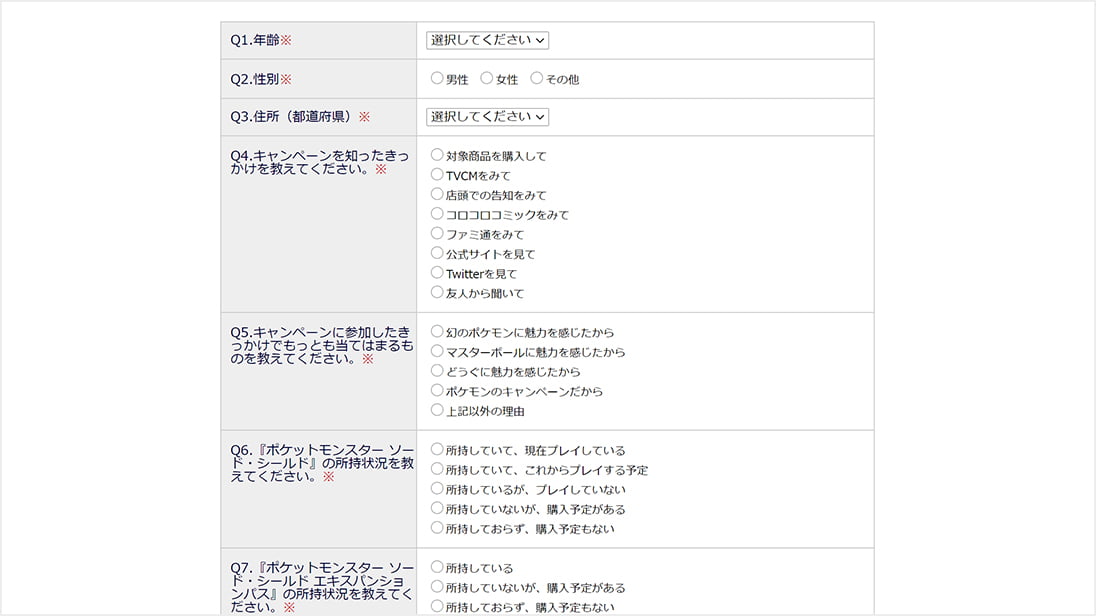Choose 対象商品を購入して option
The height and width of the screenshot is (616, 1096).
point(437,155)
